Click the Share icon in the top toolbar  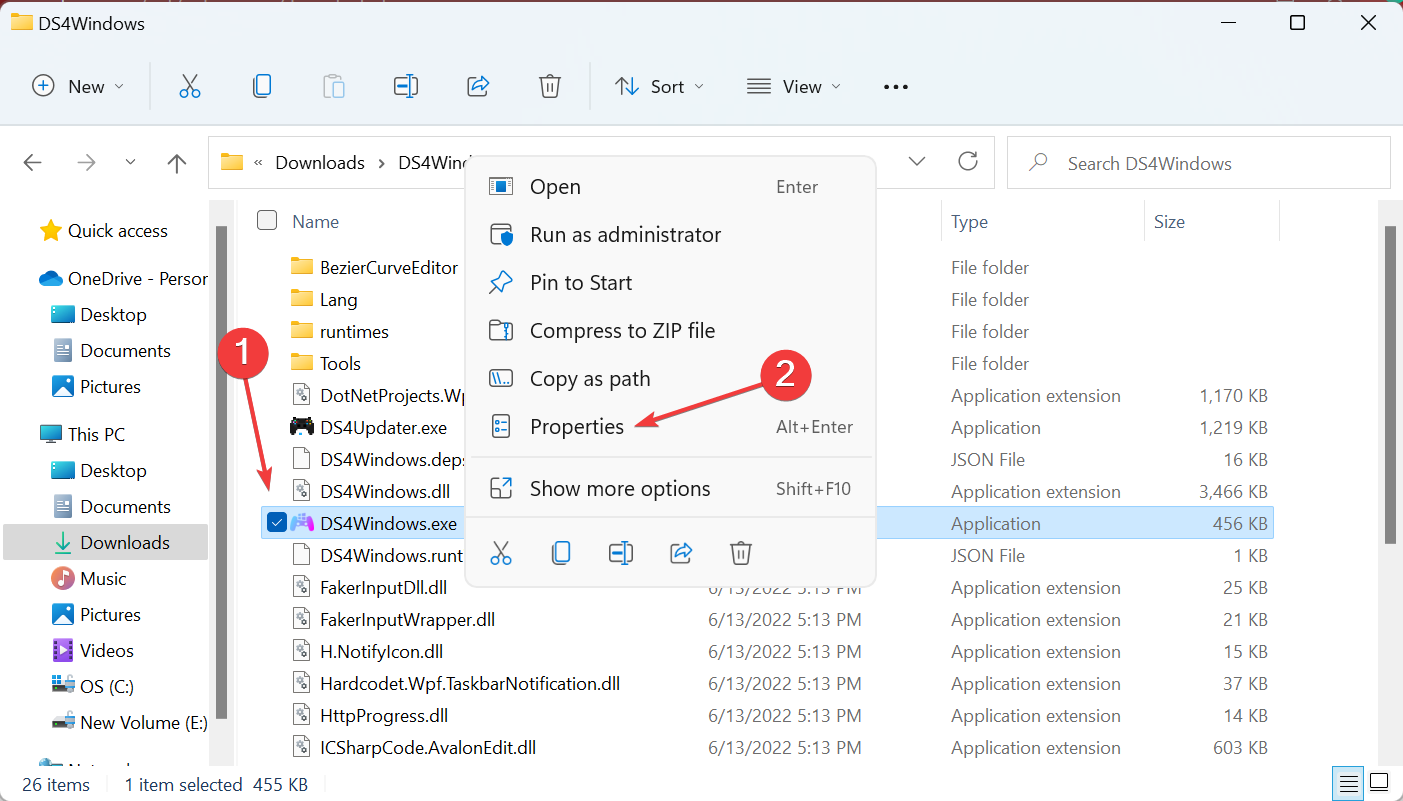pos(478,86)
